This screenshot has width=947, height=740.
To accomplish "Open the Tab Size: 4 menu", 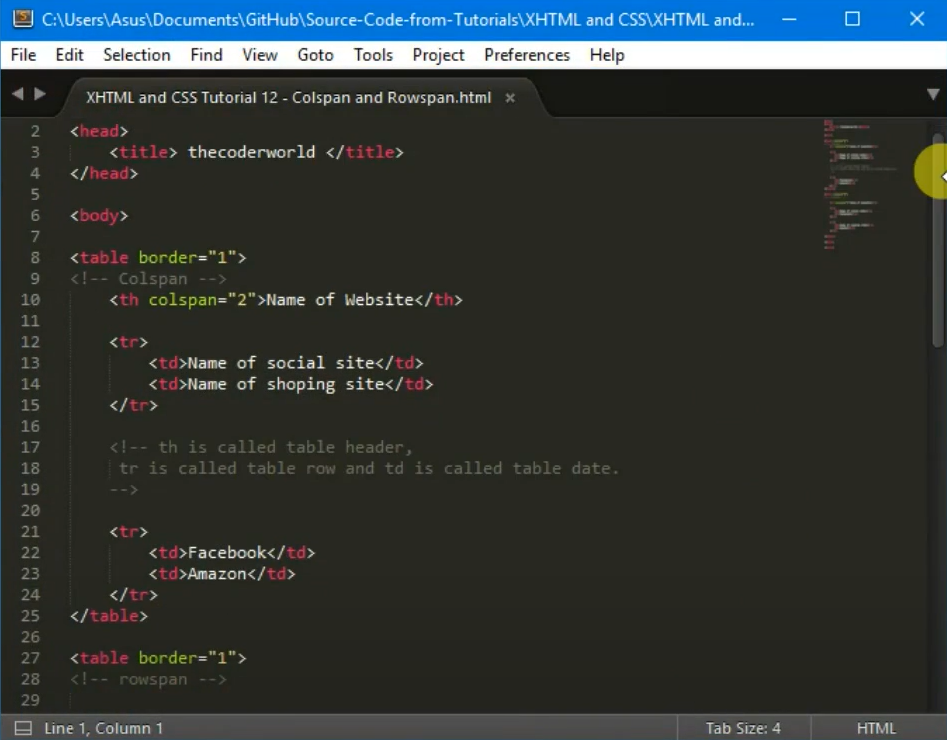I will [742, 728].
